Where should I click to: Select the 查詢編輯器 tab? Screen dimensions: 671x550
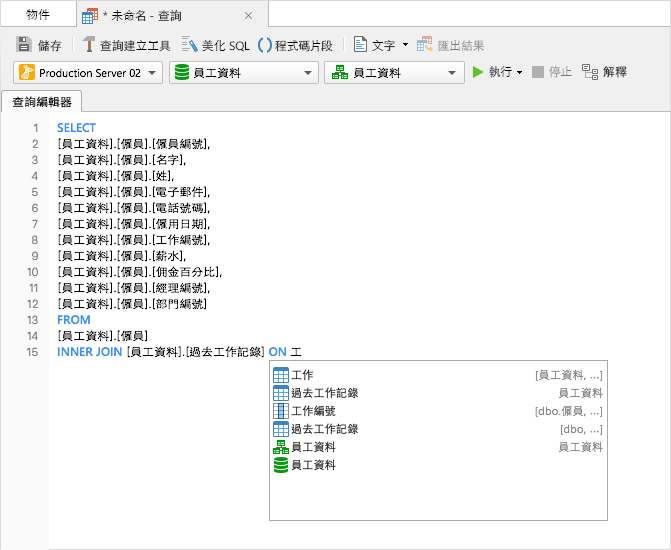(x=42, y=102)
